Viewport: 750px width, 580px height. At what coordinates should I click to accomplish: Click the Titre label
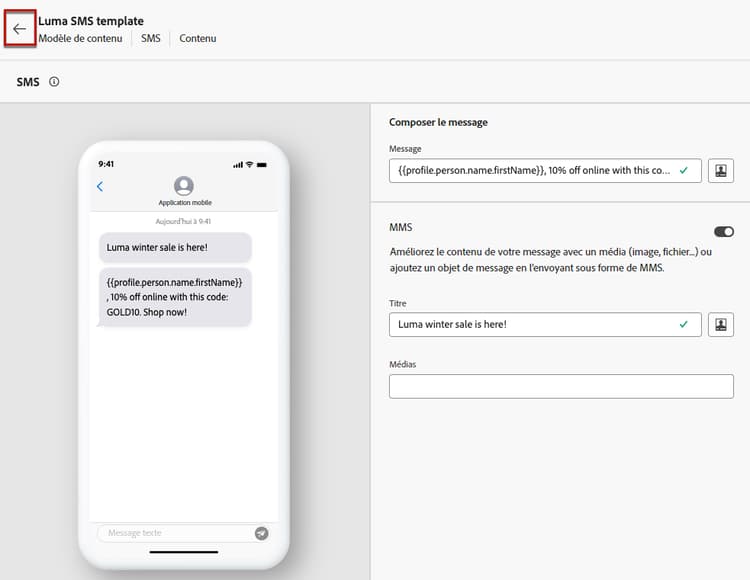tap(398, 303)
